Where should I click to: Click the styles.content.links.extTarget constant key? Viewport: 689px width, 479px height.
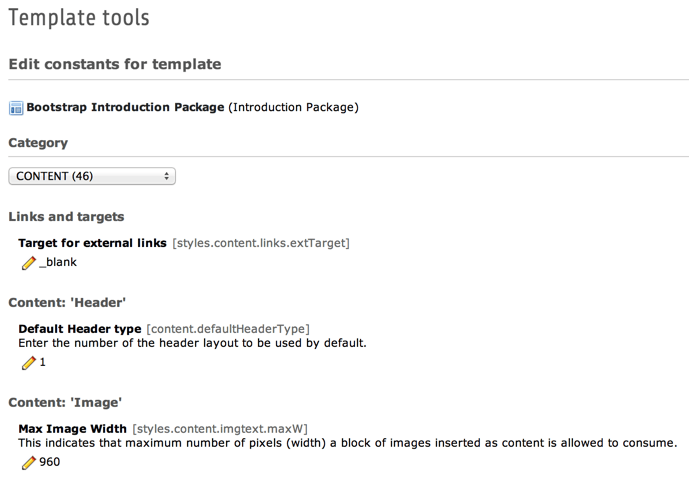pyautogui.click(x=261, y=243)
